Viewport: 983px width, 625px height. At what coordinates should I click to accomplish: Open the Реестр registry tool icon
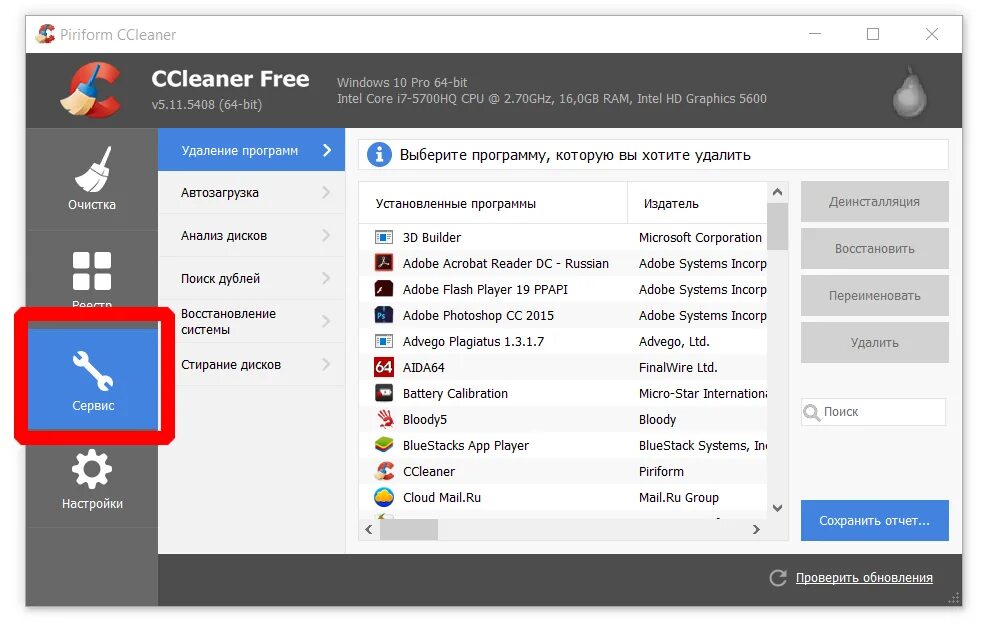click(91, 272)
